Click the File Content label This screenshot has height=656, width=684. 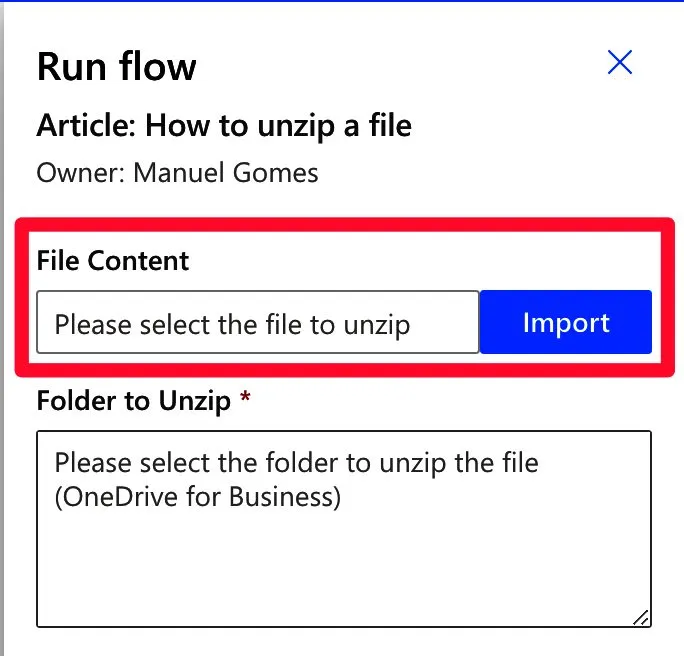point(113,261)
